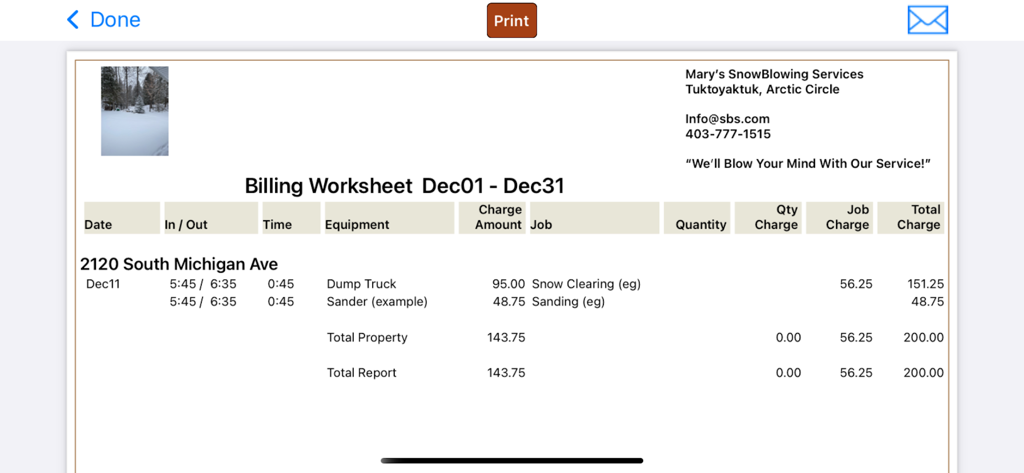The height and width of the screenshot is (473, 1024).
Task: Click the Total Property label
Action: tap(367, 338)
